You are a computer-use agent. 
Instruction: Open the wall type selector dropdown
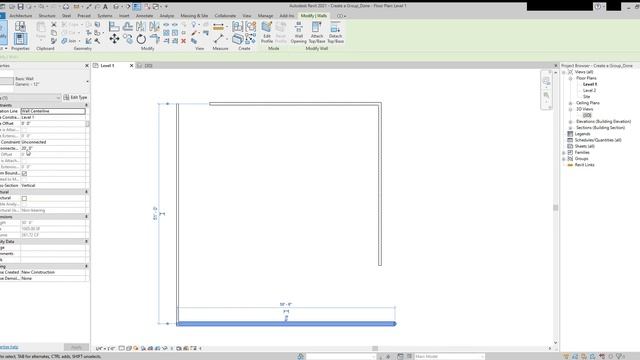tap(87, 82)
